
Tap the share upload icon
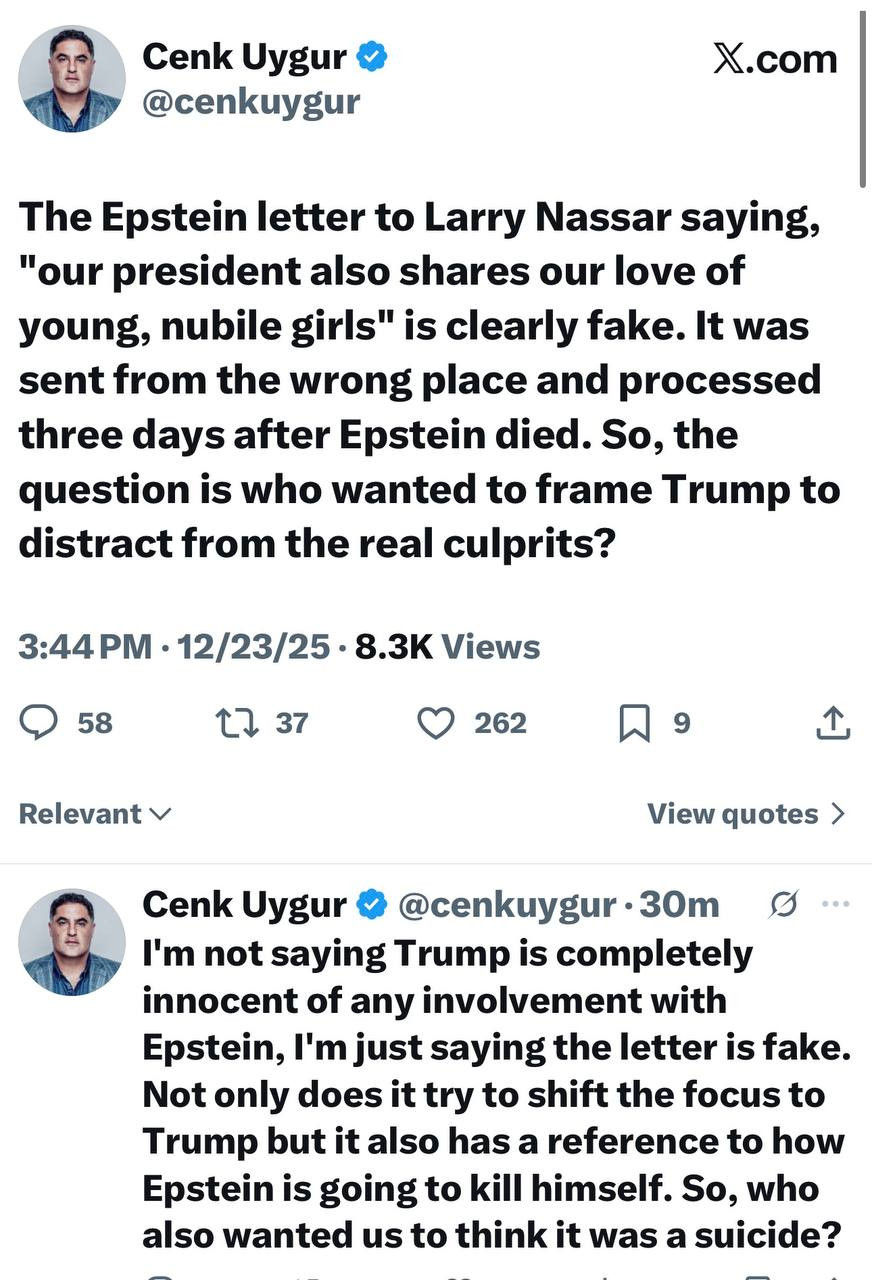833,722
